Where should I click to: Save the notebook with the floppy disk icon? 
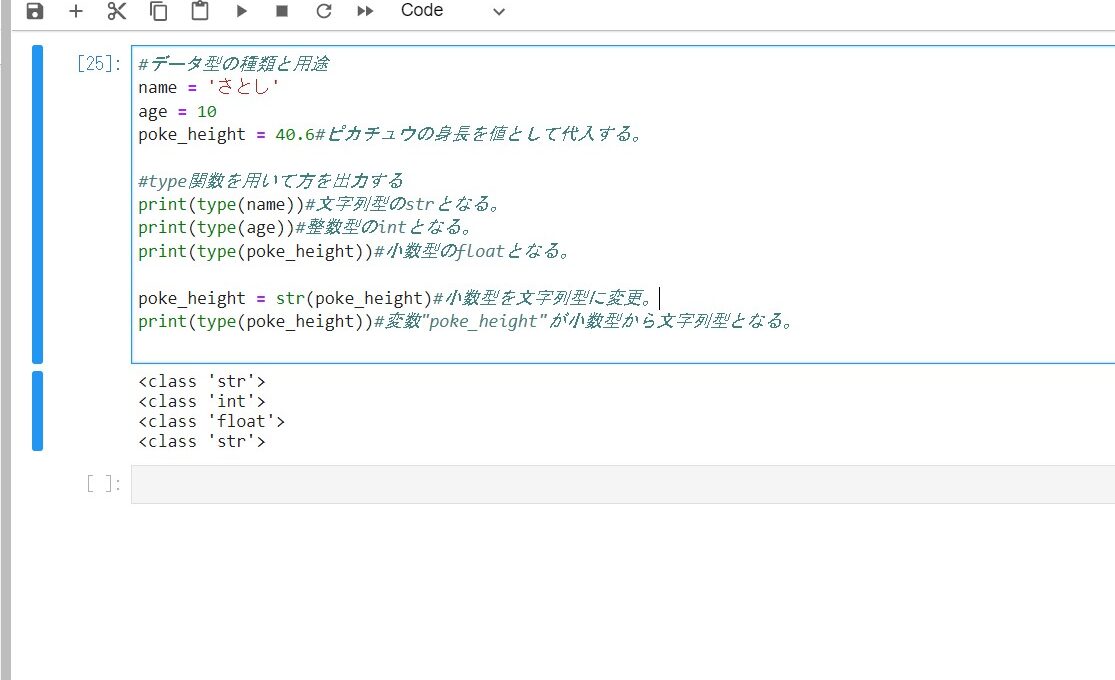(x=35, y=11)
